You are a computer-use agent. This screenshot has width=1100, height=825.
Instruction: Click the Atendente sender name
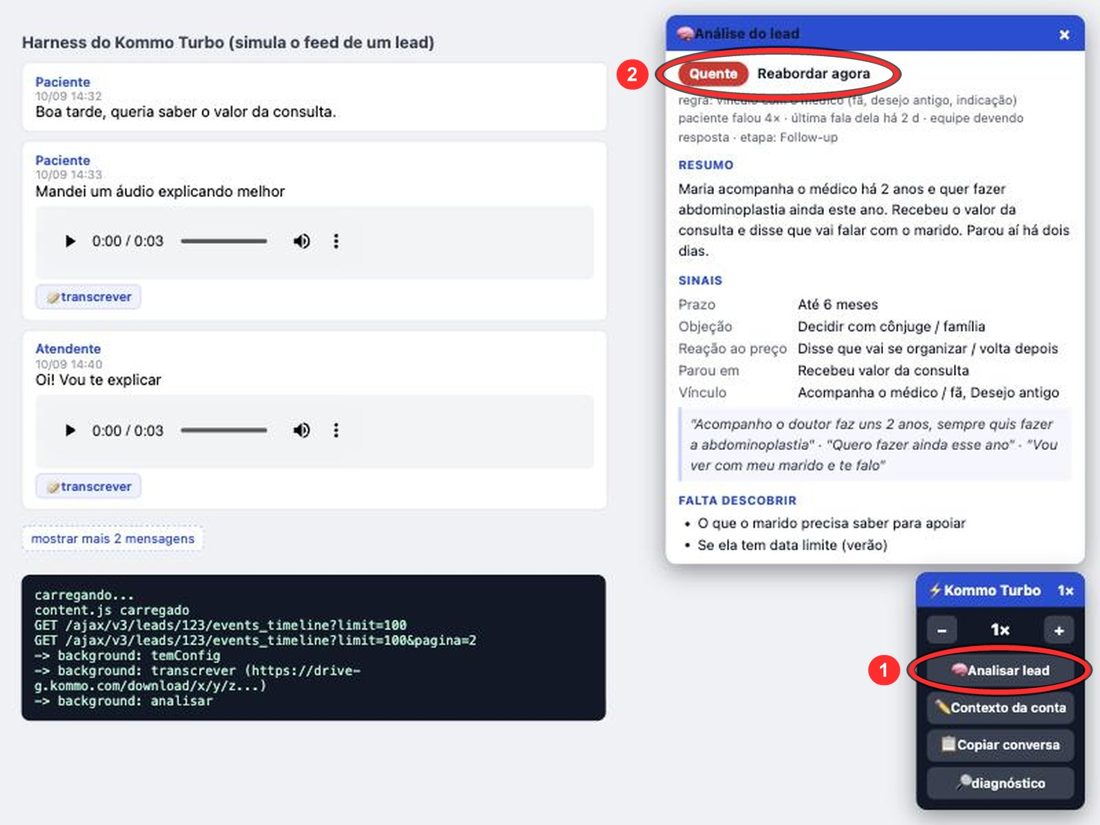tap(68, 349)
